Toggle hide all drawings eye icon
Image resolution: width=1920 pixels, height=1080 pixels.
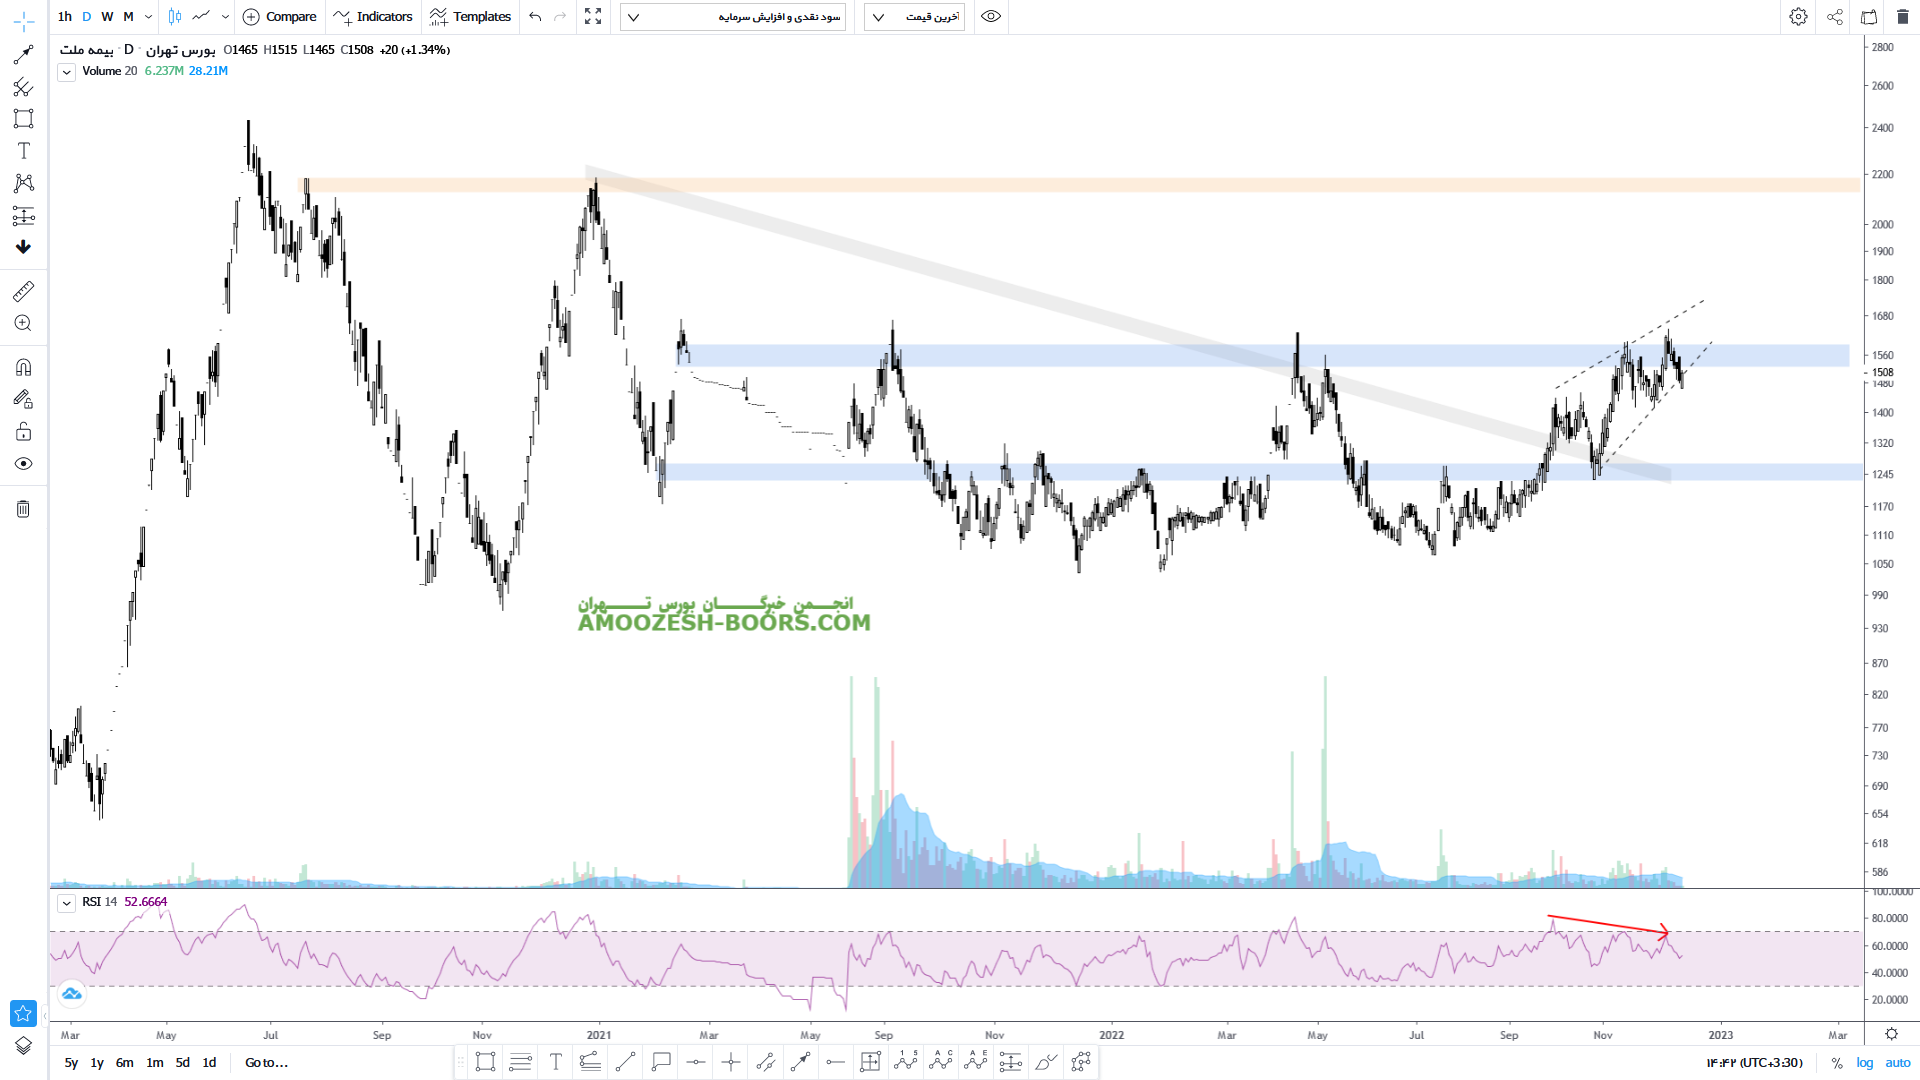point(24,464)
